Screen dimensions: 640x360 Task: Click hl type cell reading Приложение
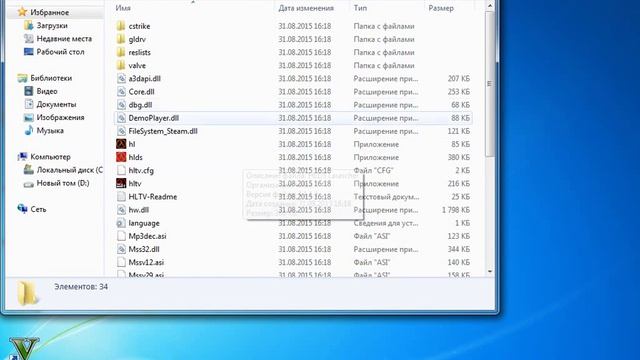[x=376, y=144]
